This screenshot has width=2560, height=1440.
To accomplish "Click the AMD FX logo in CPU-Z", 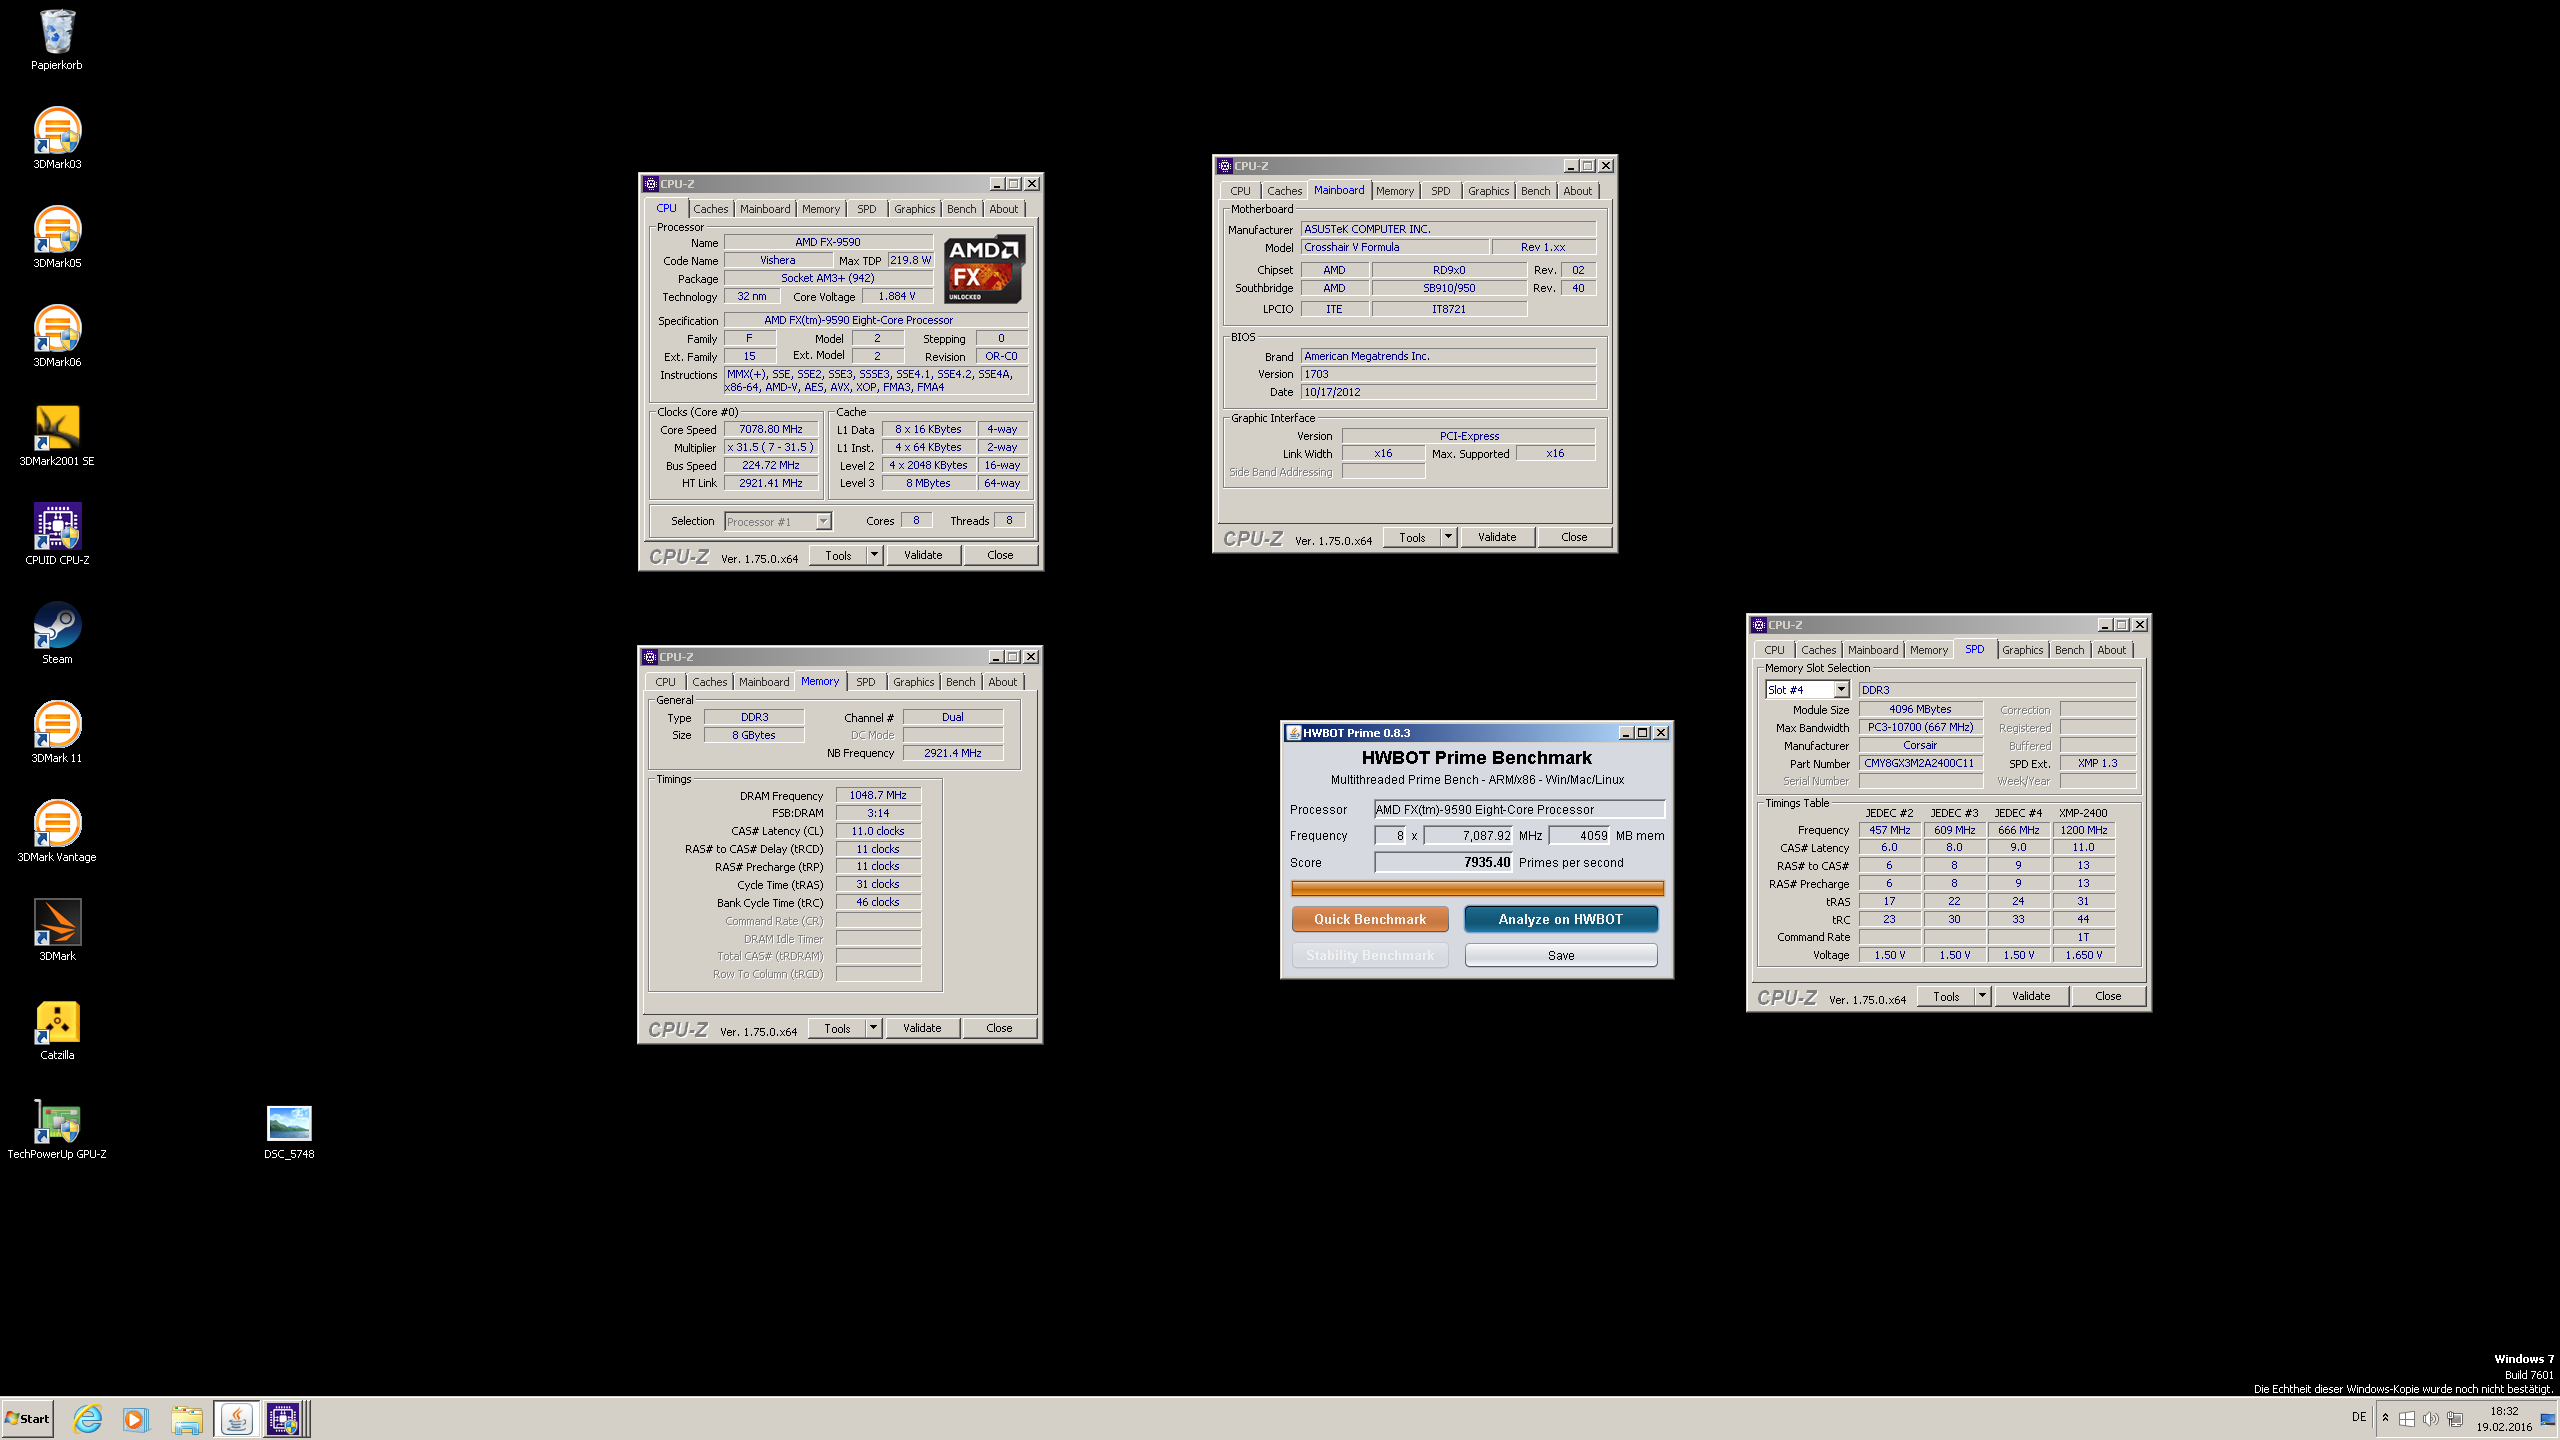I will (983, 269).
